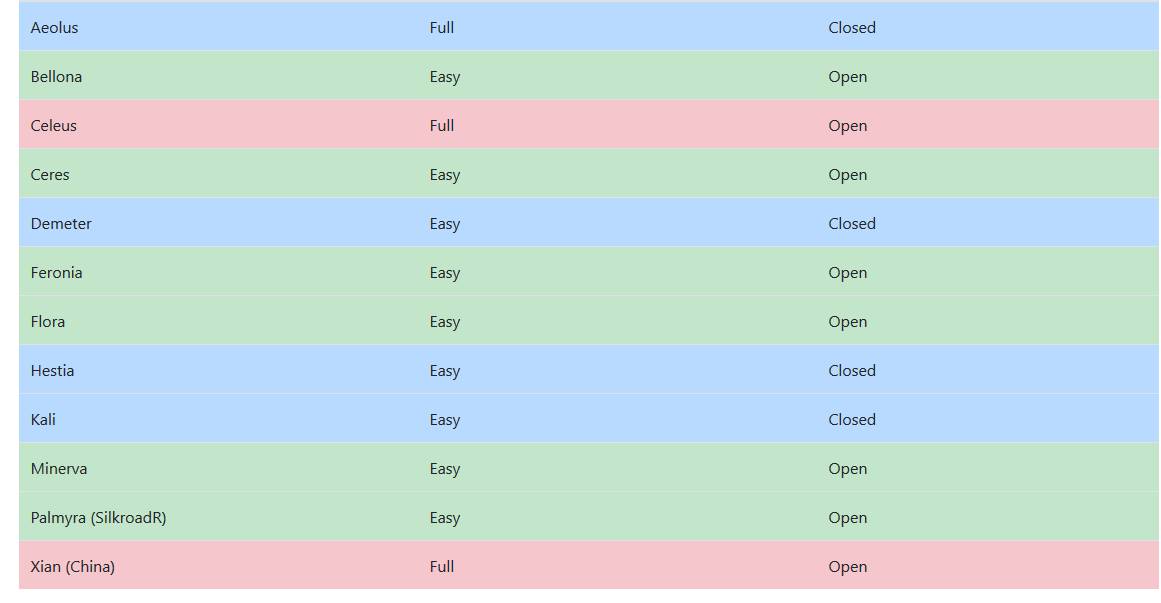Click Easy capacity in the Kali row

(445, 420)
